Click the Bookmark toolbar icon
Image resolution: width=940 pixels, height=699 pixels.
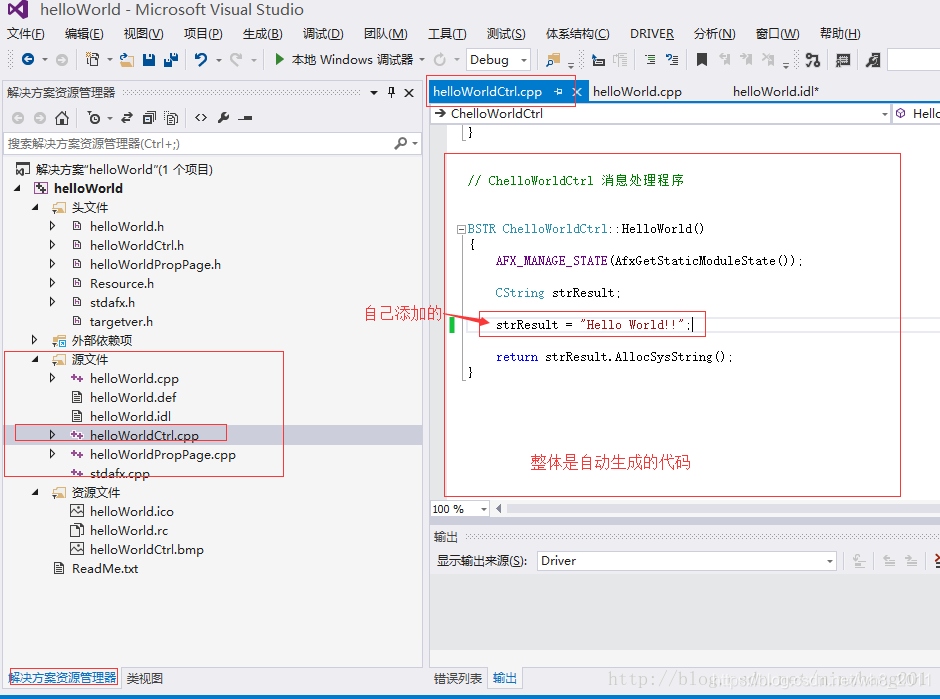pyautogui.click(x=701, y=59)
